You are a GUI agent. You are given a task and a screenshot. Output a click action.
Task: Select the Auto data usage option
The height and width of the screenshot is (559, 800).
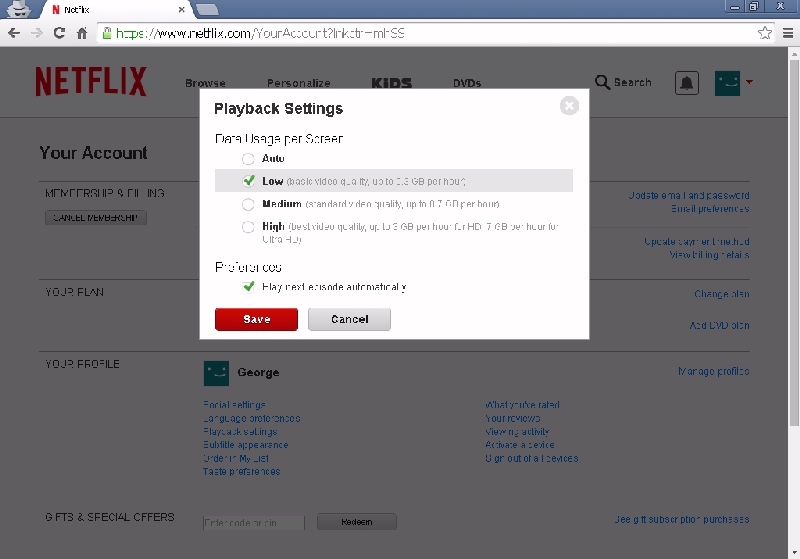tap(248, 159)
